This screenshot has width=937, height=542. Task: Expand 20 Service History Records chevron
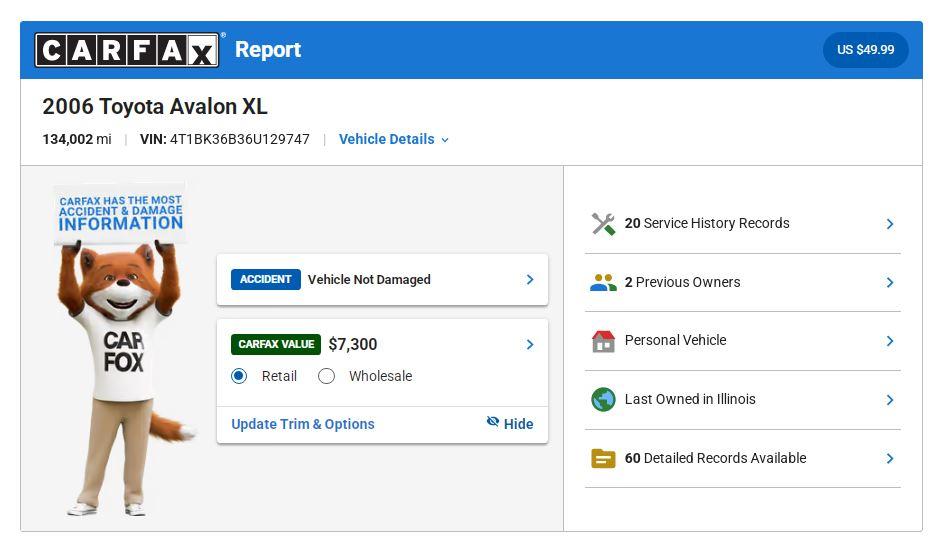pos(890,224)
